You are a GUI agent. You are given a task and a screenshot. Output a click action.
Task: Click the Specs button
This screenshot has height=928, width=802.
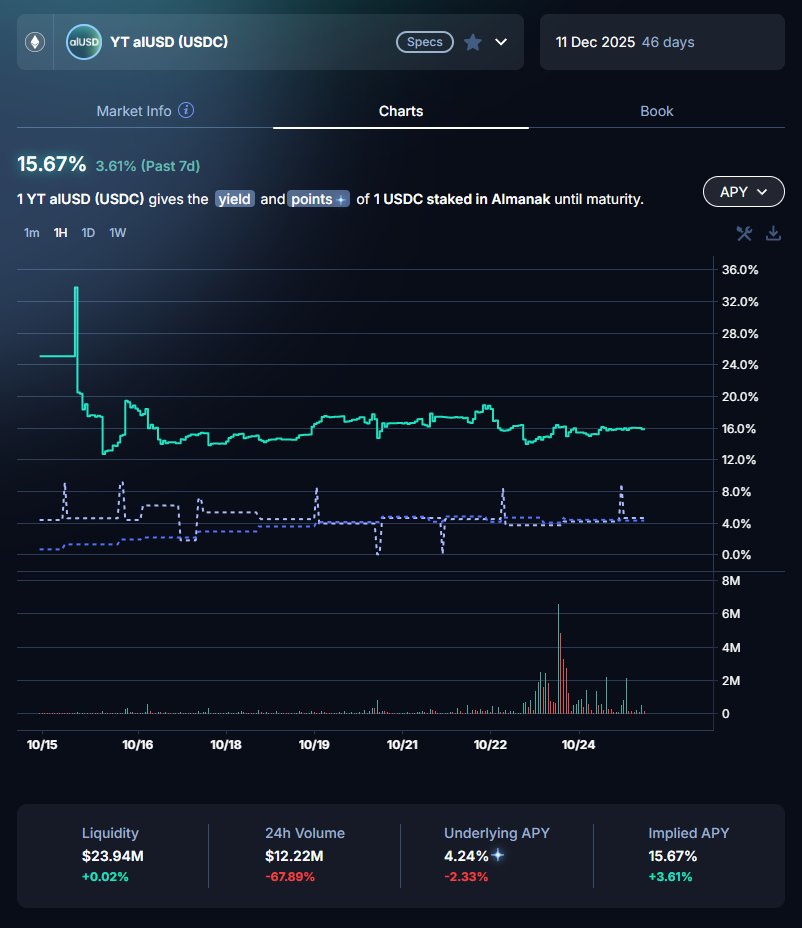pyautogui.click(x=426, y=42)
